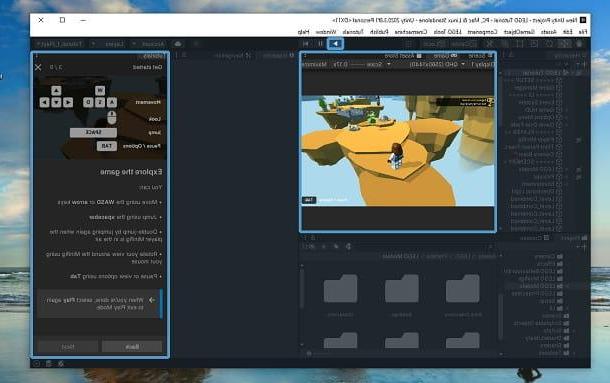Open the Window menu

326,32
